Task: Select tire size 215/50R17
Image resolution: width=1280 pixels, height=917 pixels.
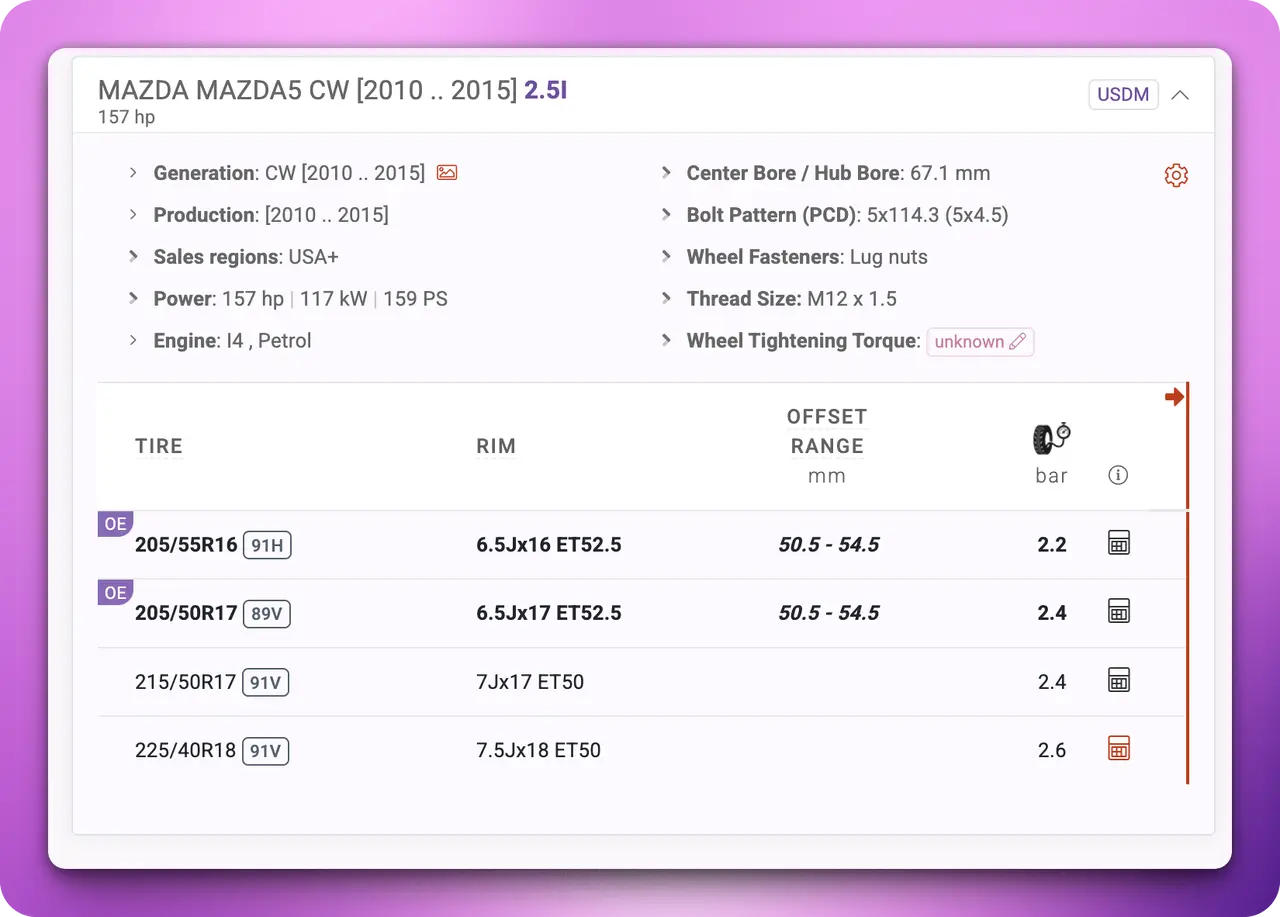Action: (x=185, y=682)
